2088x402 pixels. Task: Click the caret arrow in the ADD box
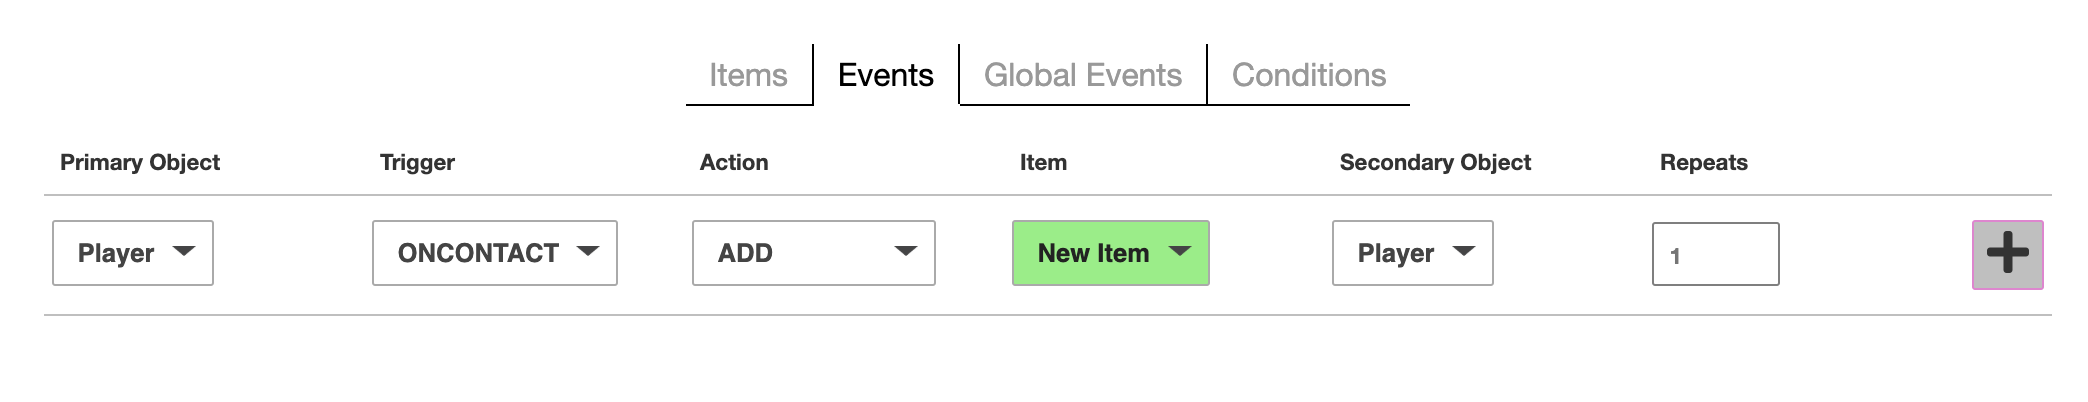pyautogui.click(x=905, y=251)
